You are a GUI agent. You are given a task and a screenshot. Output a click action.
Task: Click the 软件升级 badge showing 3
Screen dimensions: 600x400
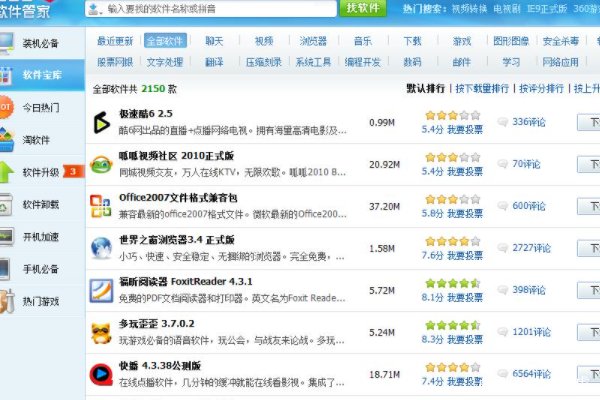pyautogui.click(x=72, y=171)
